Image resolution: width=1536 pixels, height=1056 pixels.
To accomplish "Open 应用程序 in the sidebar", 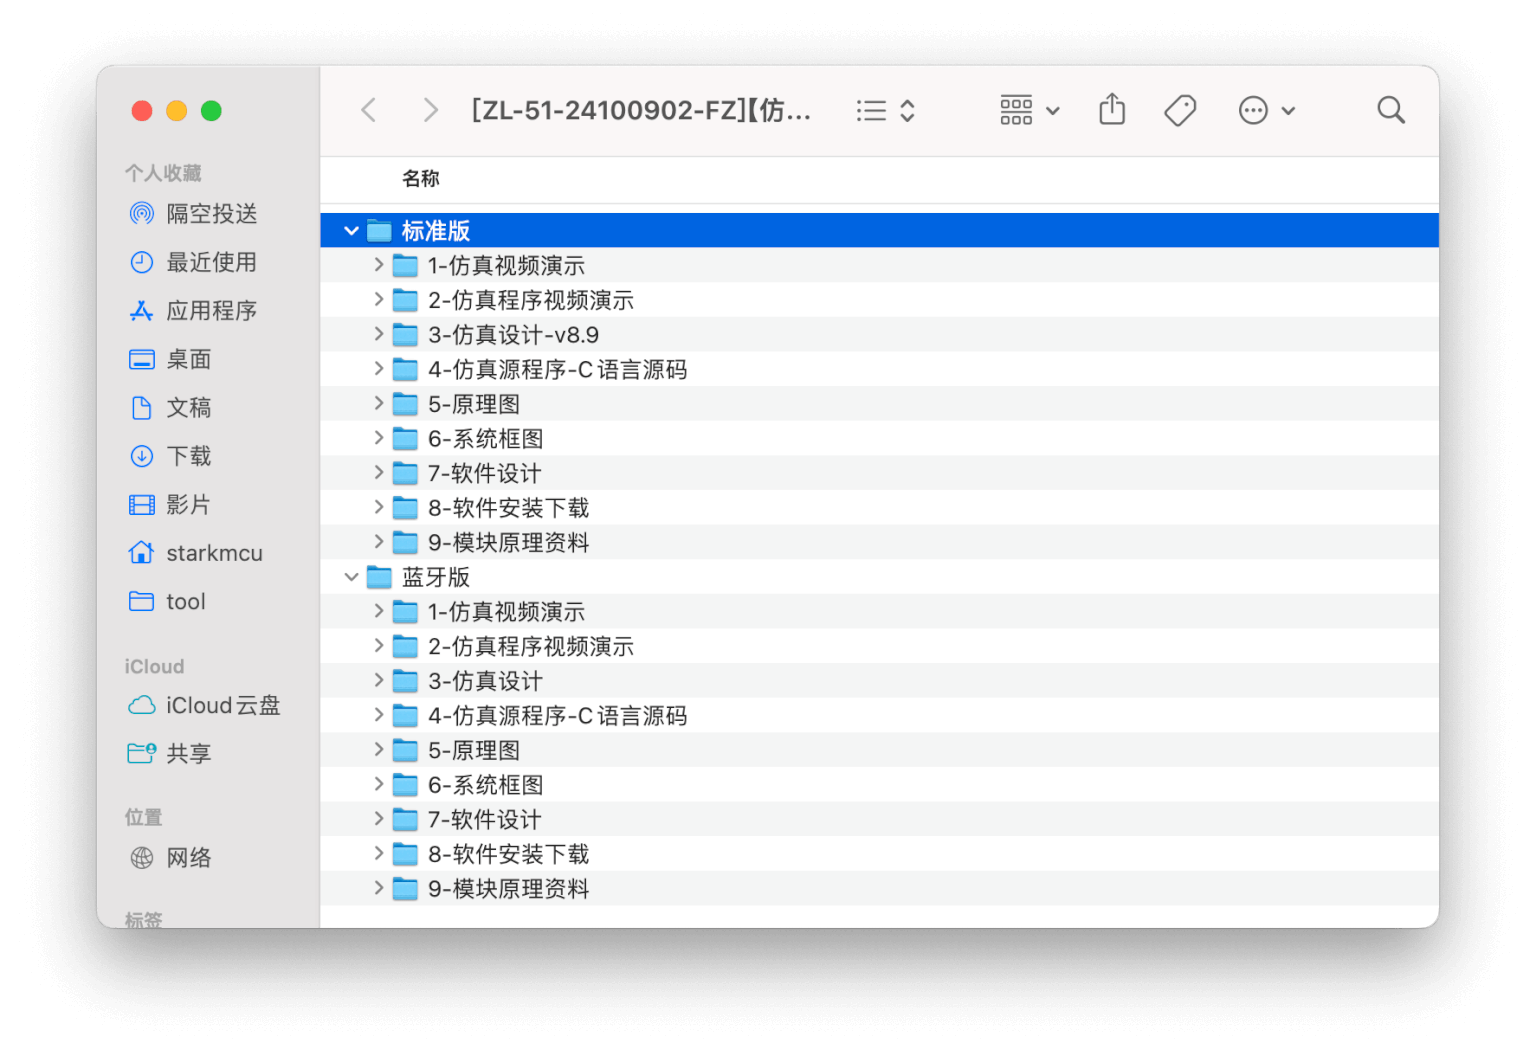I will tap(193, 310).
